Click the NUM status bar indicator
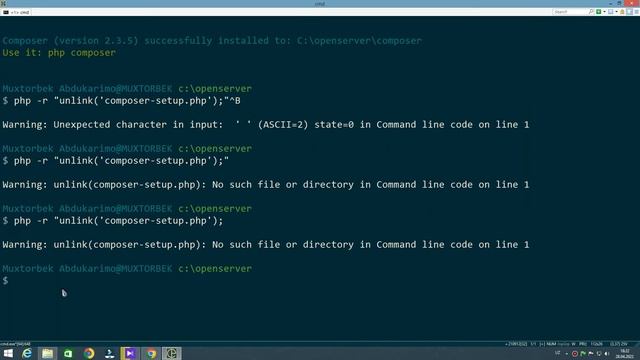This screenshot has height=360, width=640. 551,344
